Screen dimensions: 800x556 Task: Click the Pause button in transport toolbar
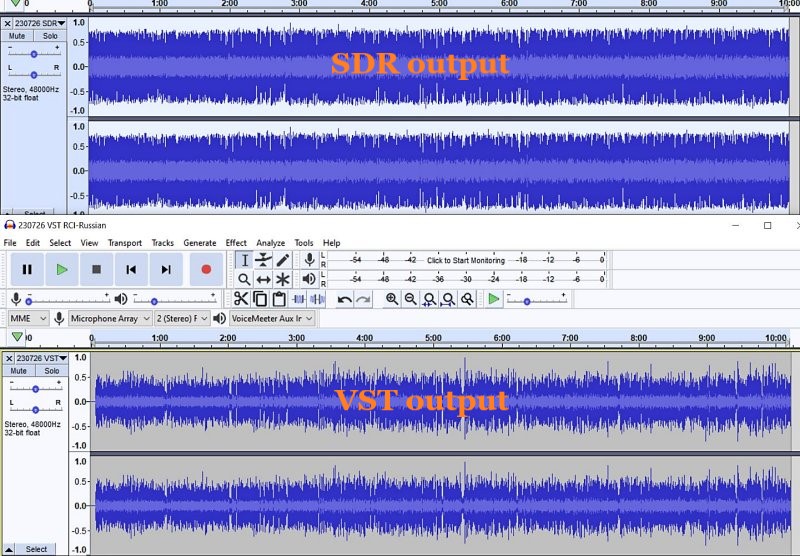point(27,269)
